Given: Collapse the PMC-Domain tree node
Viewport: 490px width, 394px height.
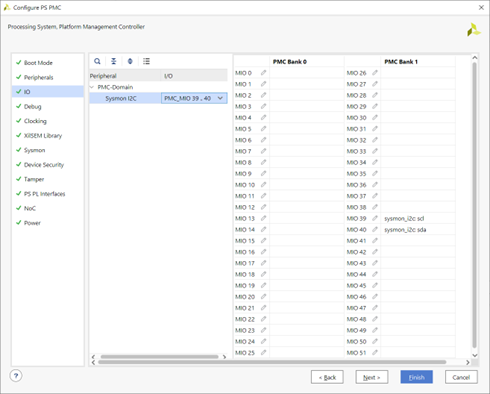Looking at the screenshot, I should pos(92,87).
